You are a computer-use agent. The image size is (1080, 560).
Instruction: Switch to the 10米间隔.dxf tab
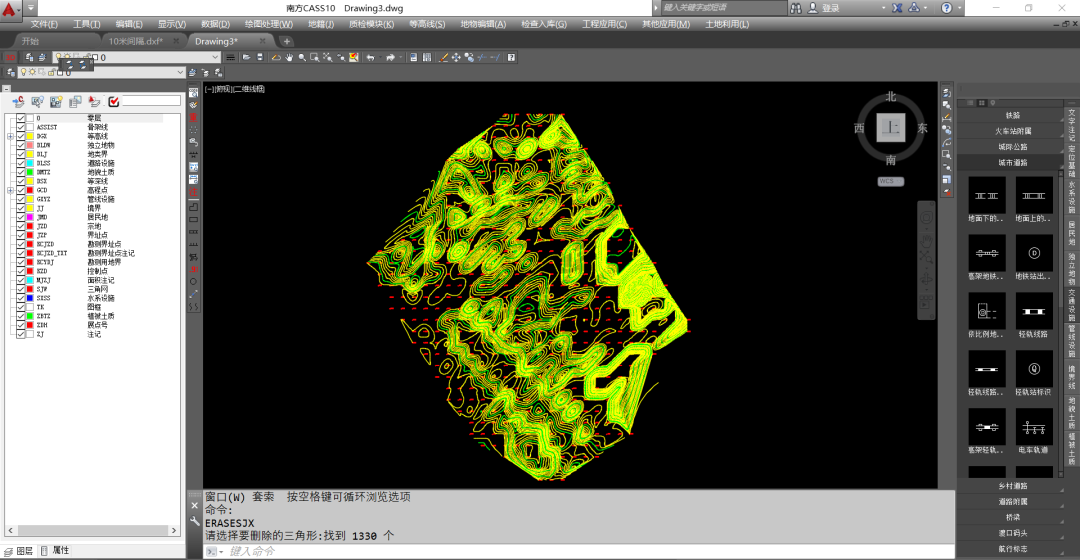pyautogui.click(x=136, y=41)
